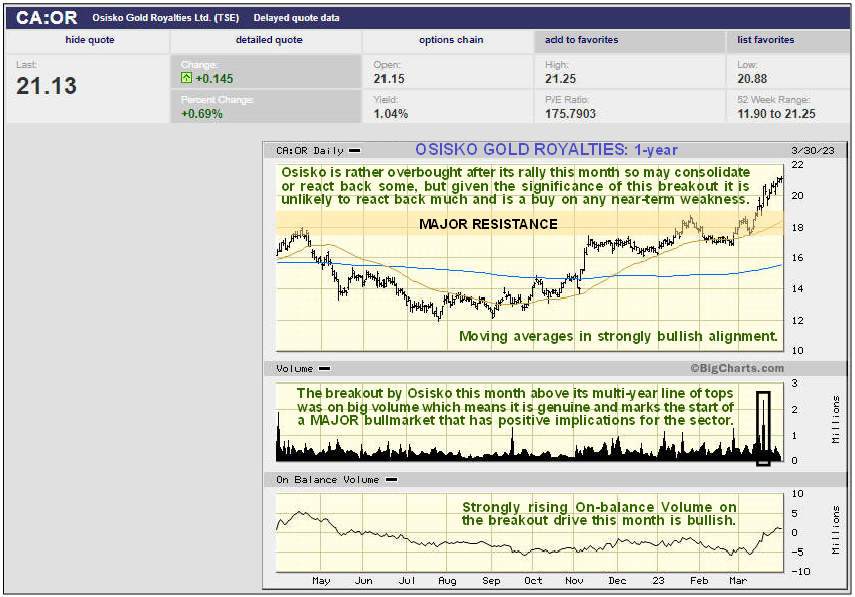Click the low value 20.88
The height and width of the screenshot is (597, 855).
(752, 79)
